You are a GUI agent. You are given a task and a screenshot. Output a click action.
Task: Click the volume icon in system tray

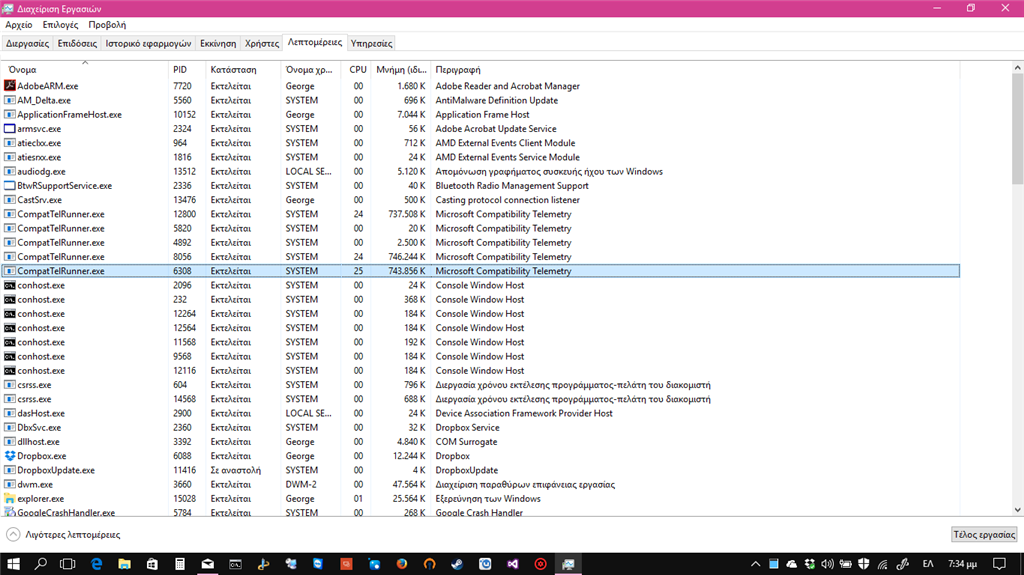tap(827, 564)
